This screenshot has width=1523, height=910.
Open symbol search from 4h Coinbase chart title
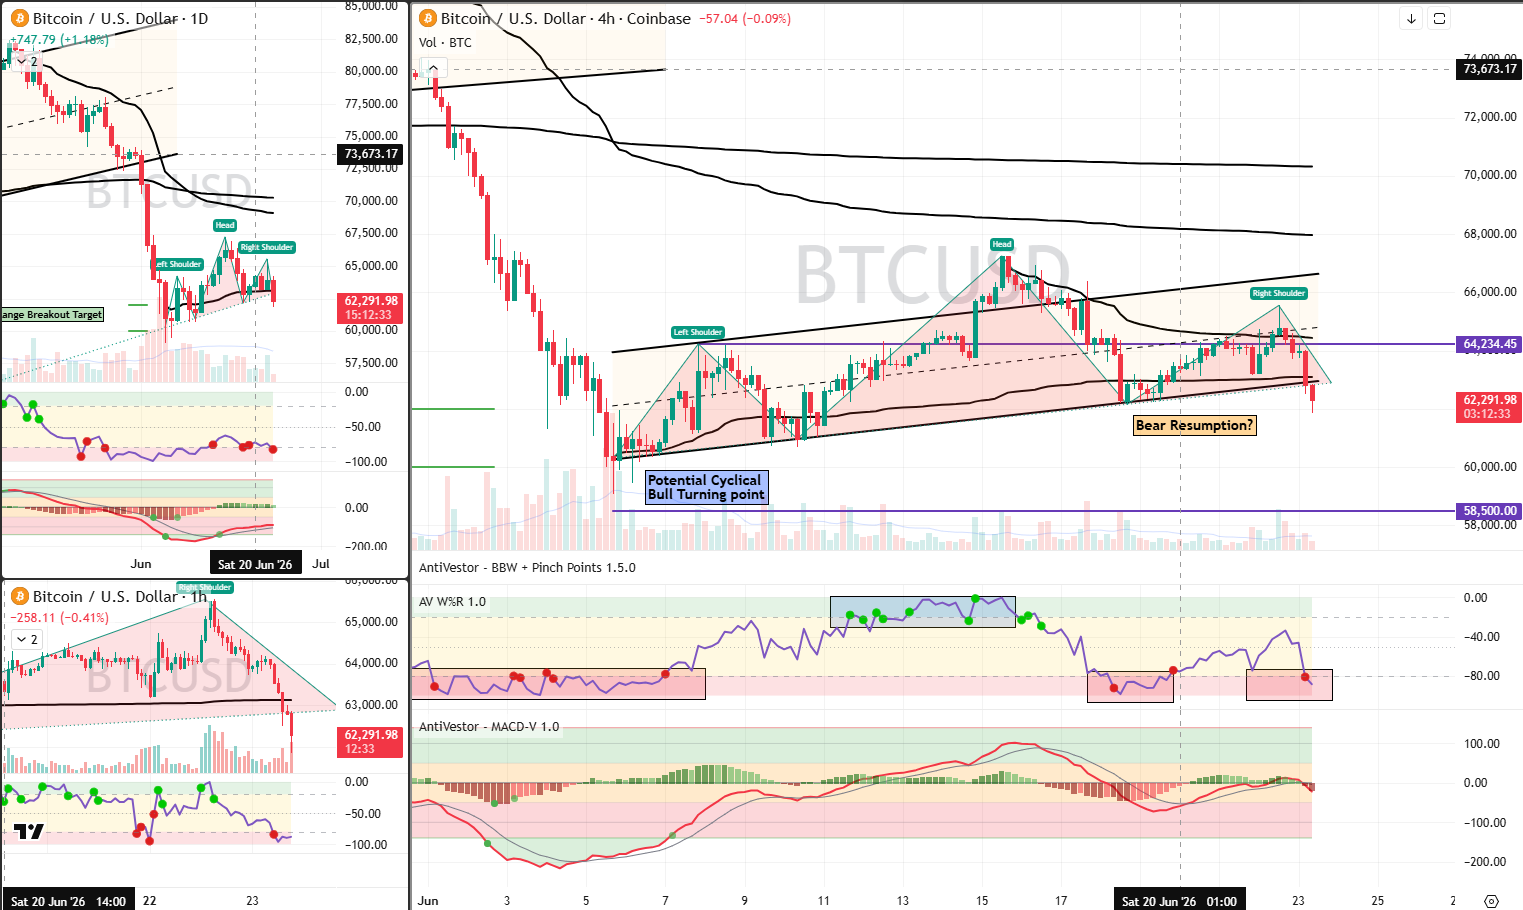(x=566, y=18)
